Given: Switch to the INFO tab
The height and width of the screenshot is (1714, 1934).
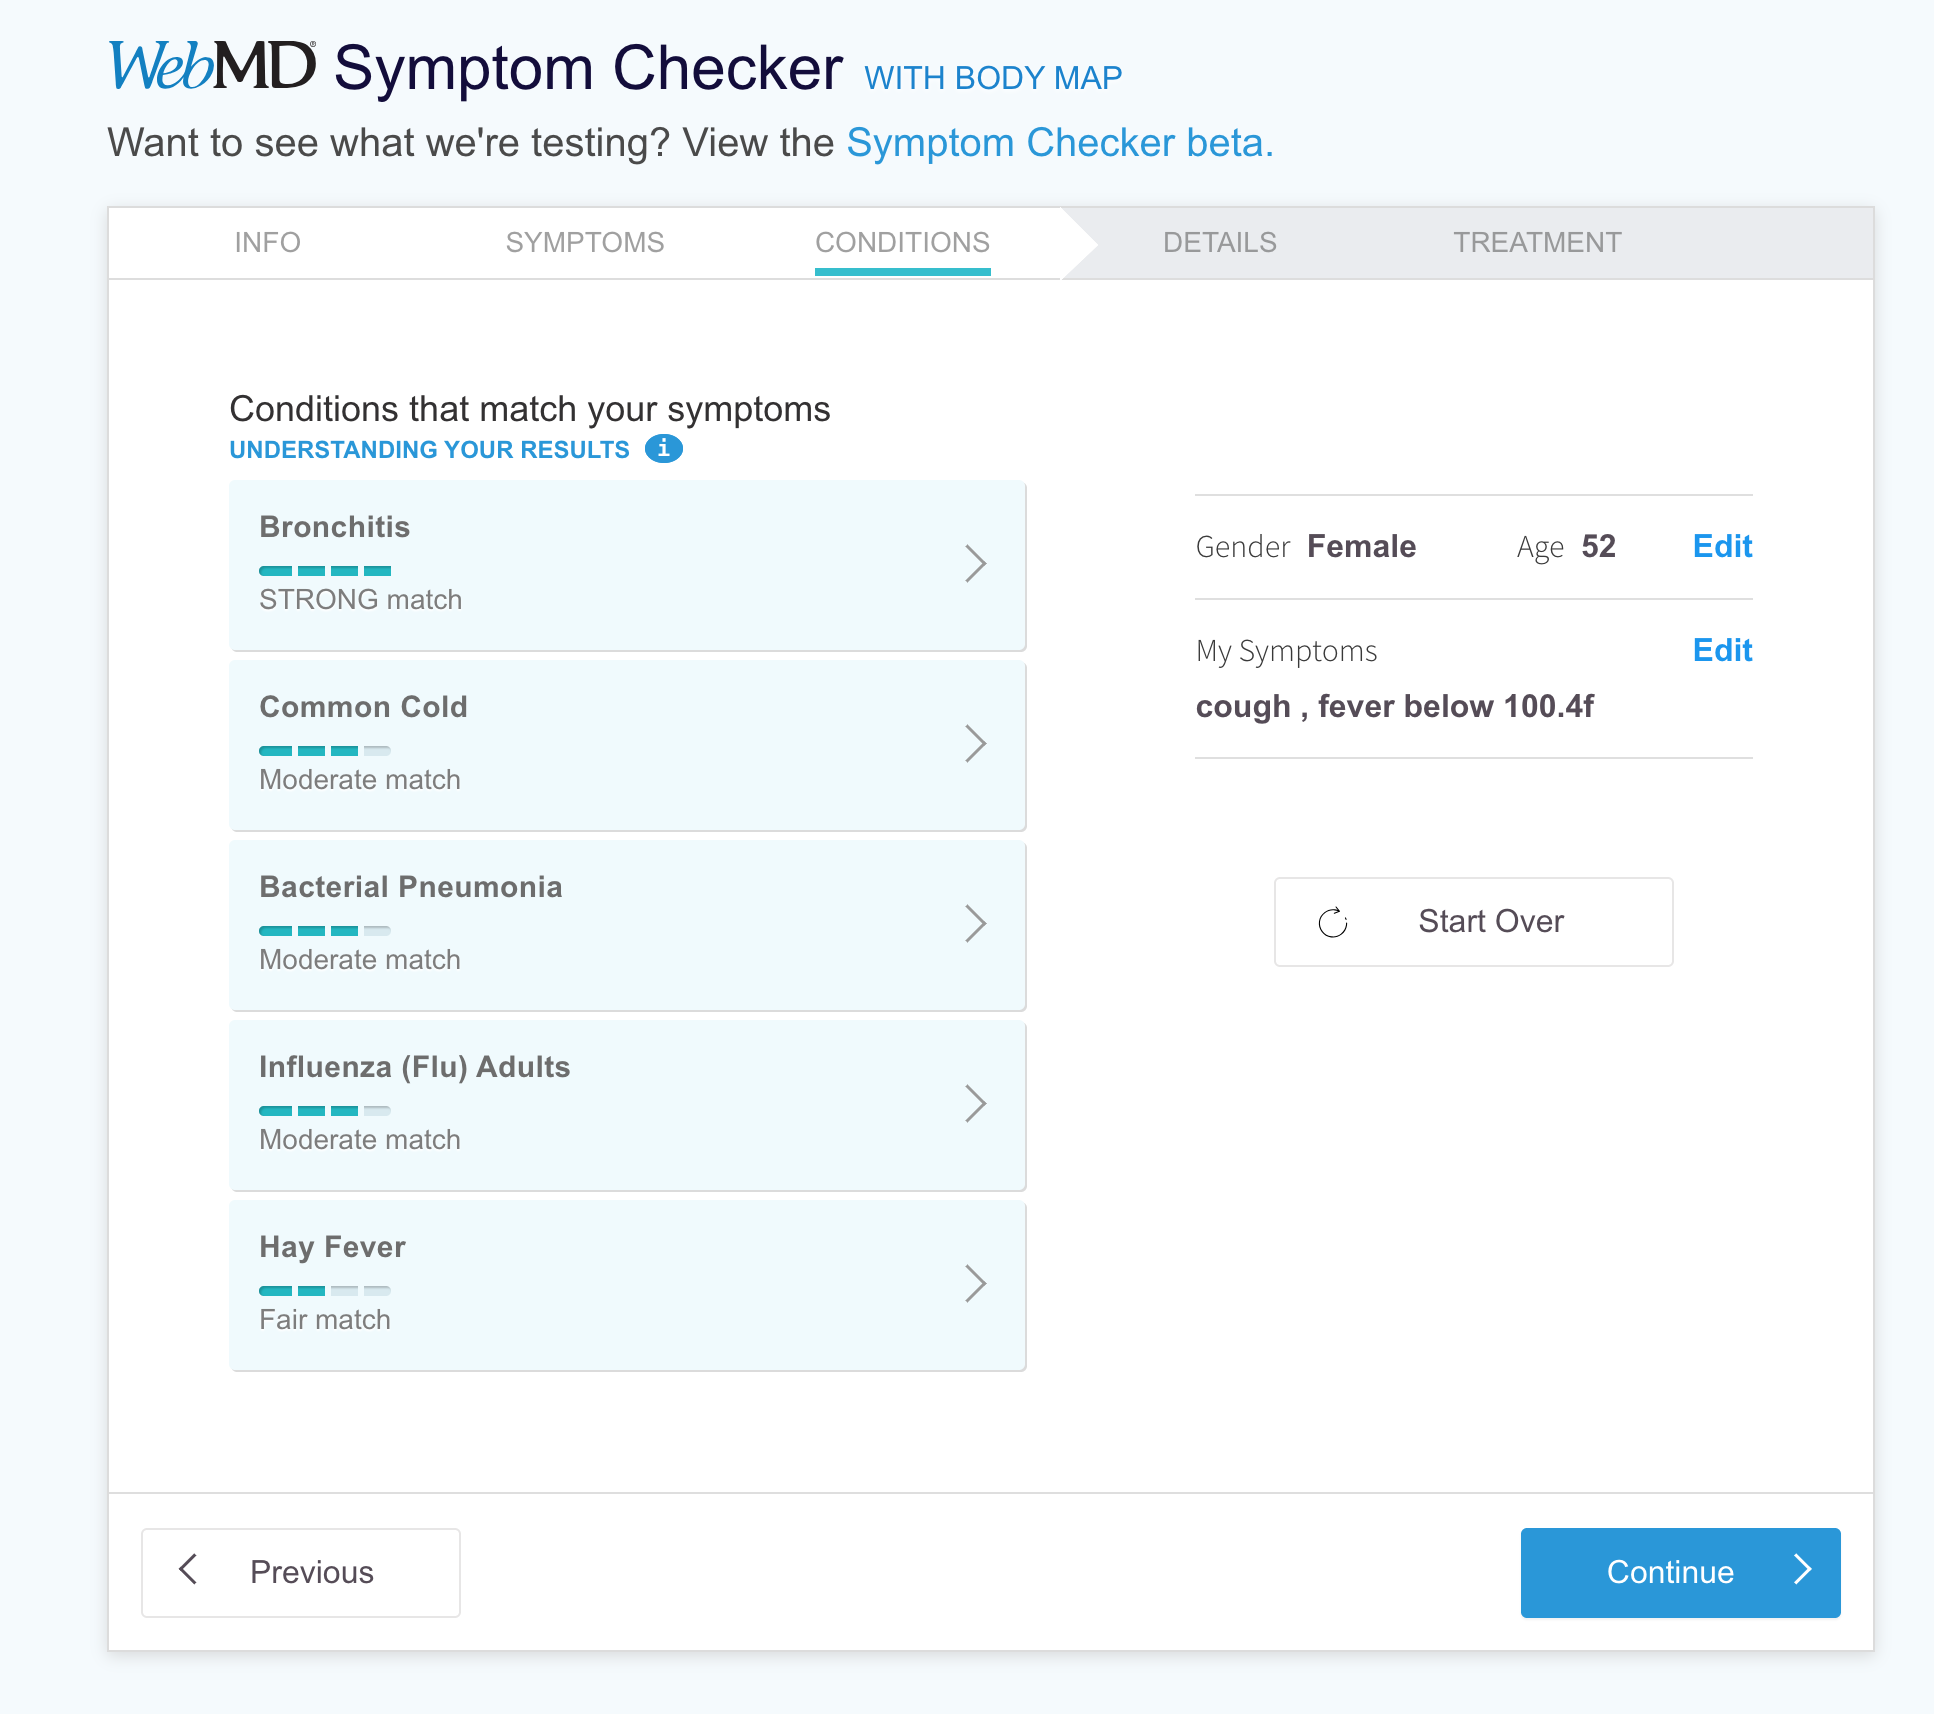Looking at the screenshot, I should pos(267,242).
